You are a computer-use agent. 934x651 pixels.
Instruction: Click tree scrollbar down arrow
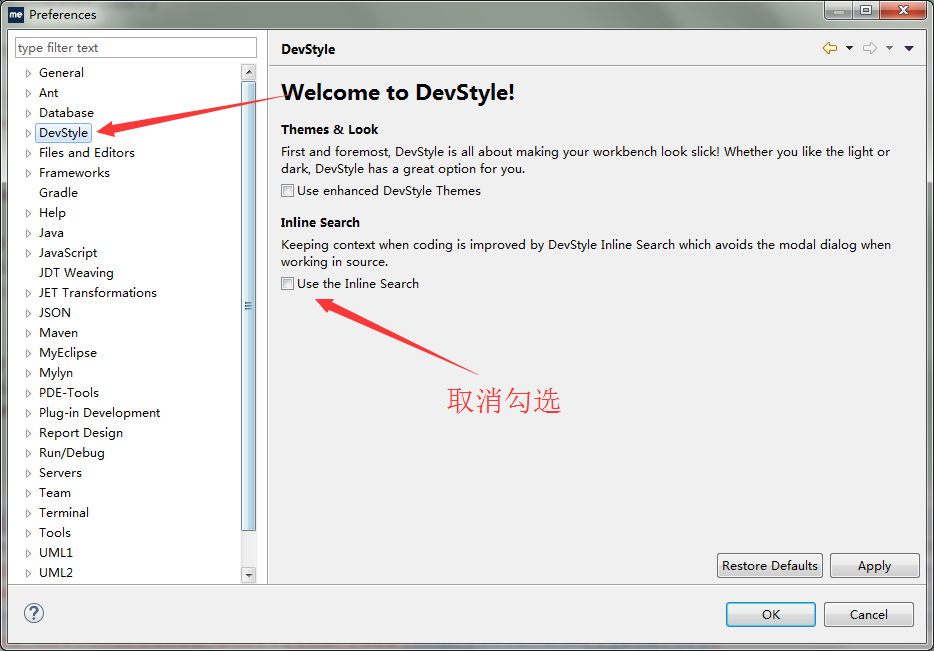click(x=249, y=575)
